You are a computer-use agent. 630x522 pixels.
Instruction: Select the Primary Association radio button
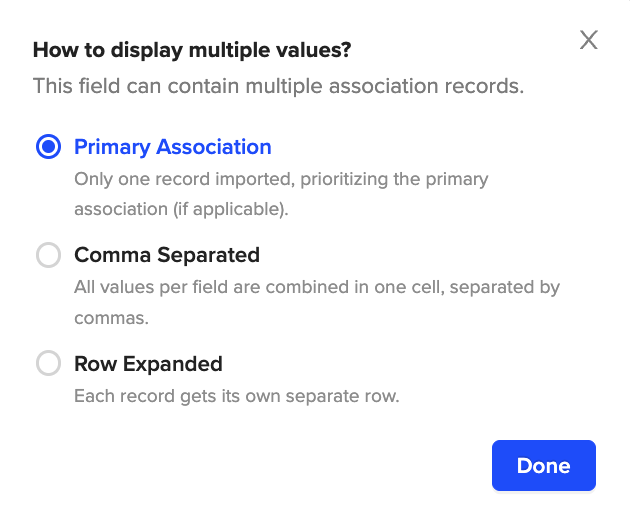(x=48, y=147)
